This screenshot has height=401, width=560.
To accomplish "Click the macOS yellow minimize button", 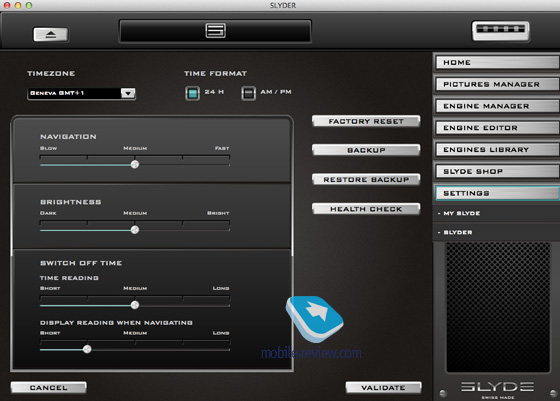I will 18,5.
